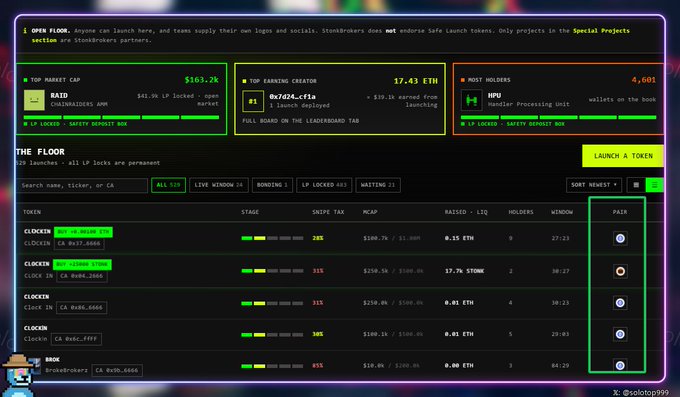Click the $163.2k market cap value

(201, 80)
